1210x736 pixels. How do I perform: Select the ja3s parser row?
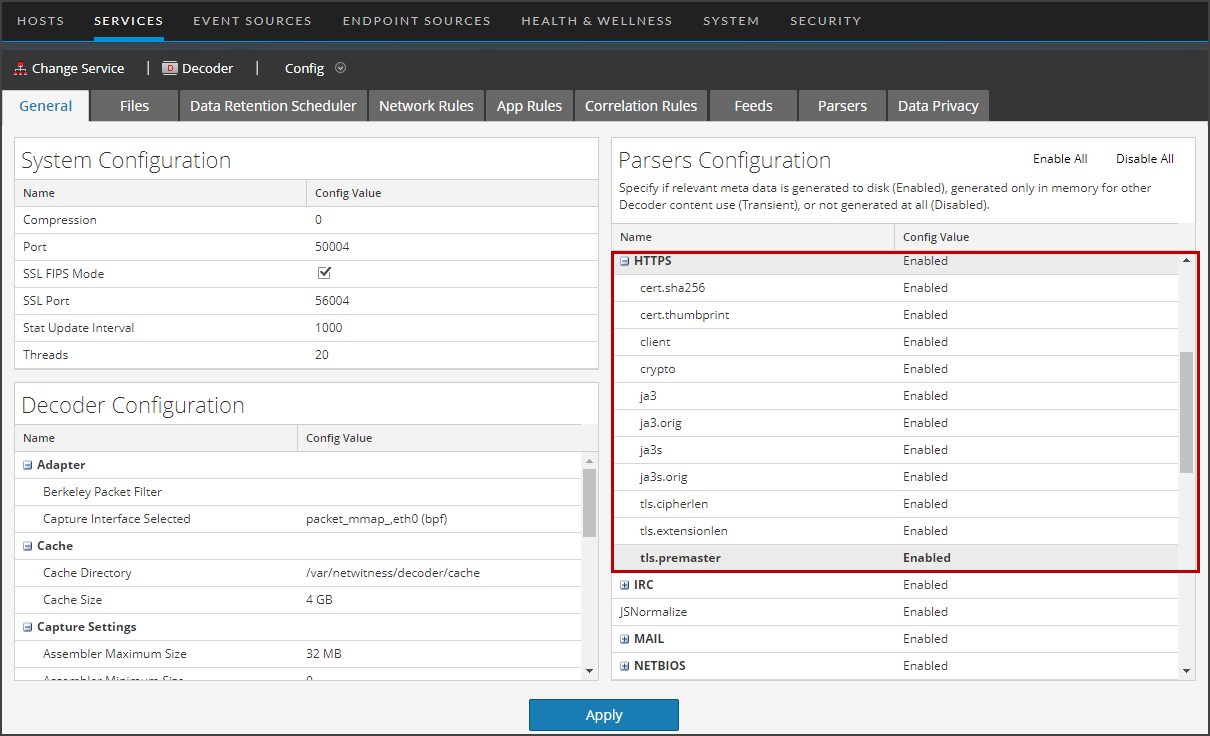coord(750,449)
